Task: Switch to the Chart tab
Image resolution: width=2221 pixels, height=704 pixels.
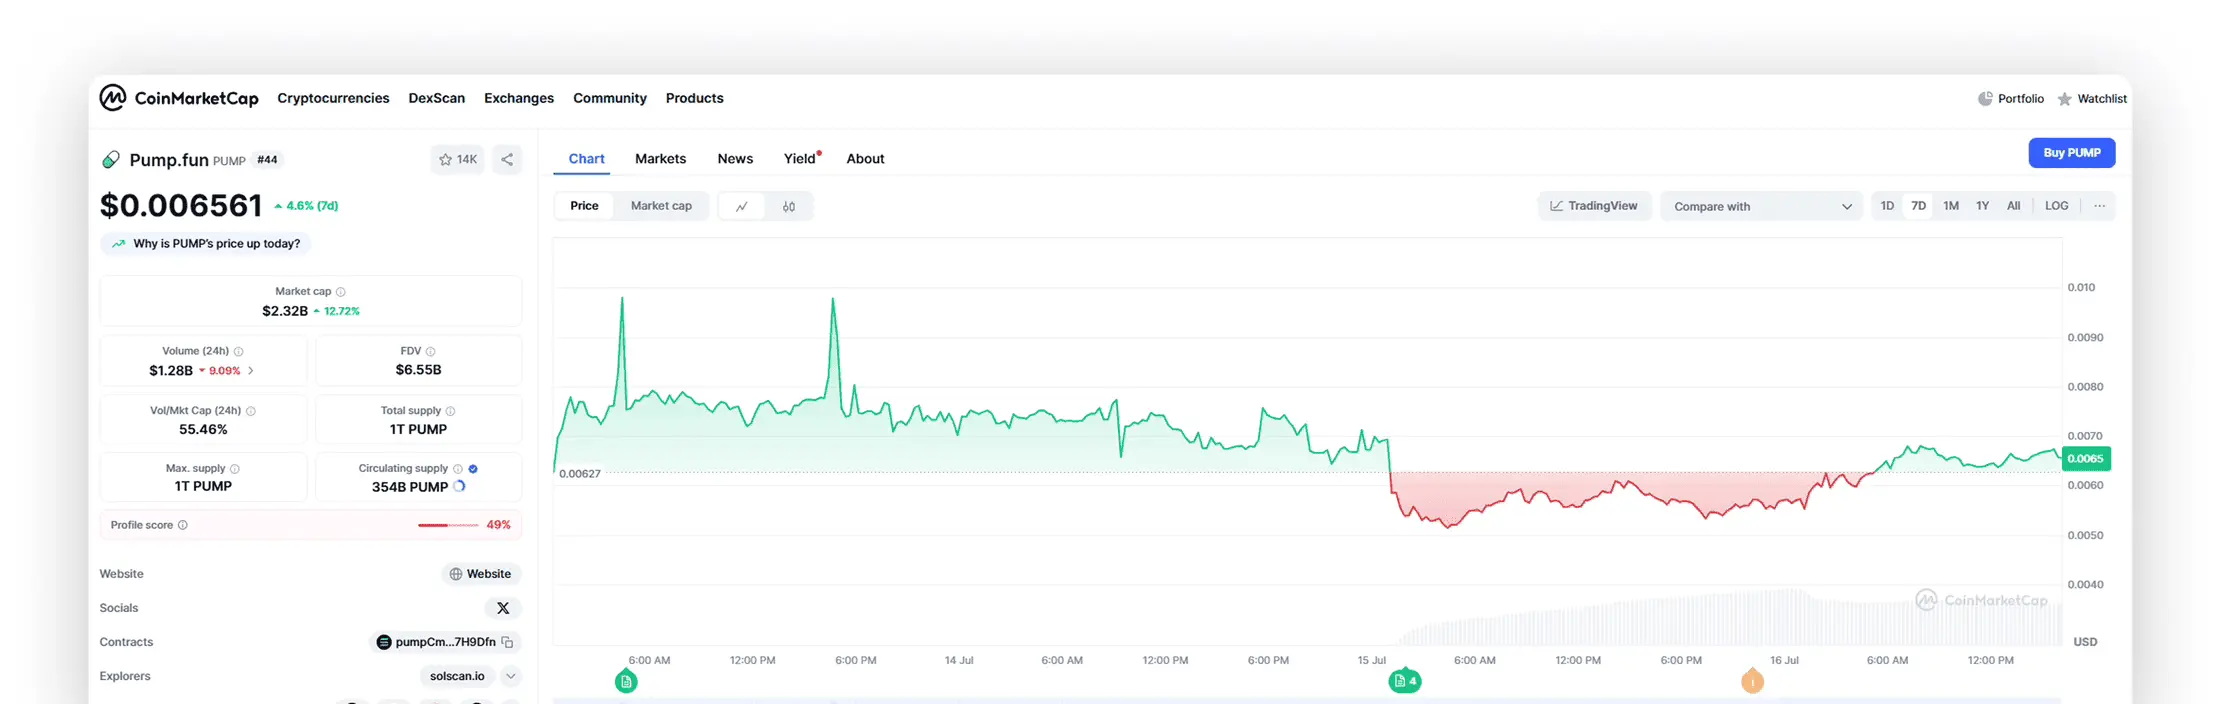Action: [x=587, y=159]
